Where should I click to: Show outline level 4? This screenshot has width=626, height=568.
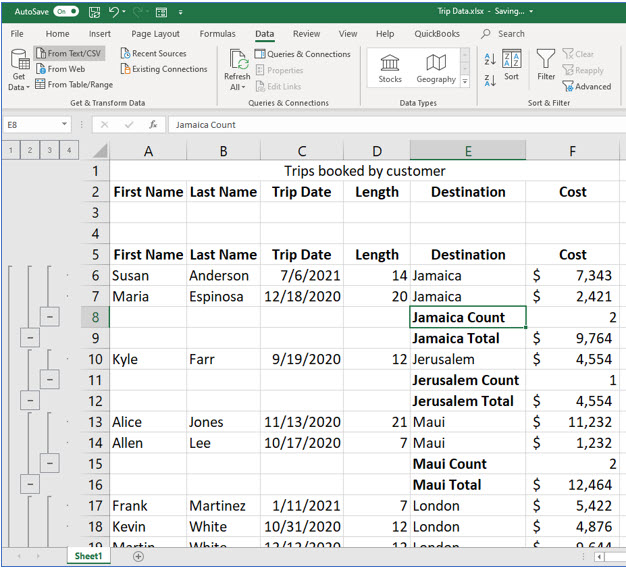point(69,150)
